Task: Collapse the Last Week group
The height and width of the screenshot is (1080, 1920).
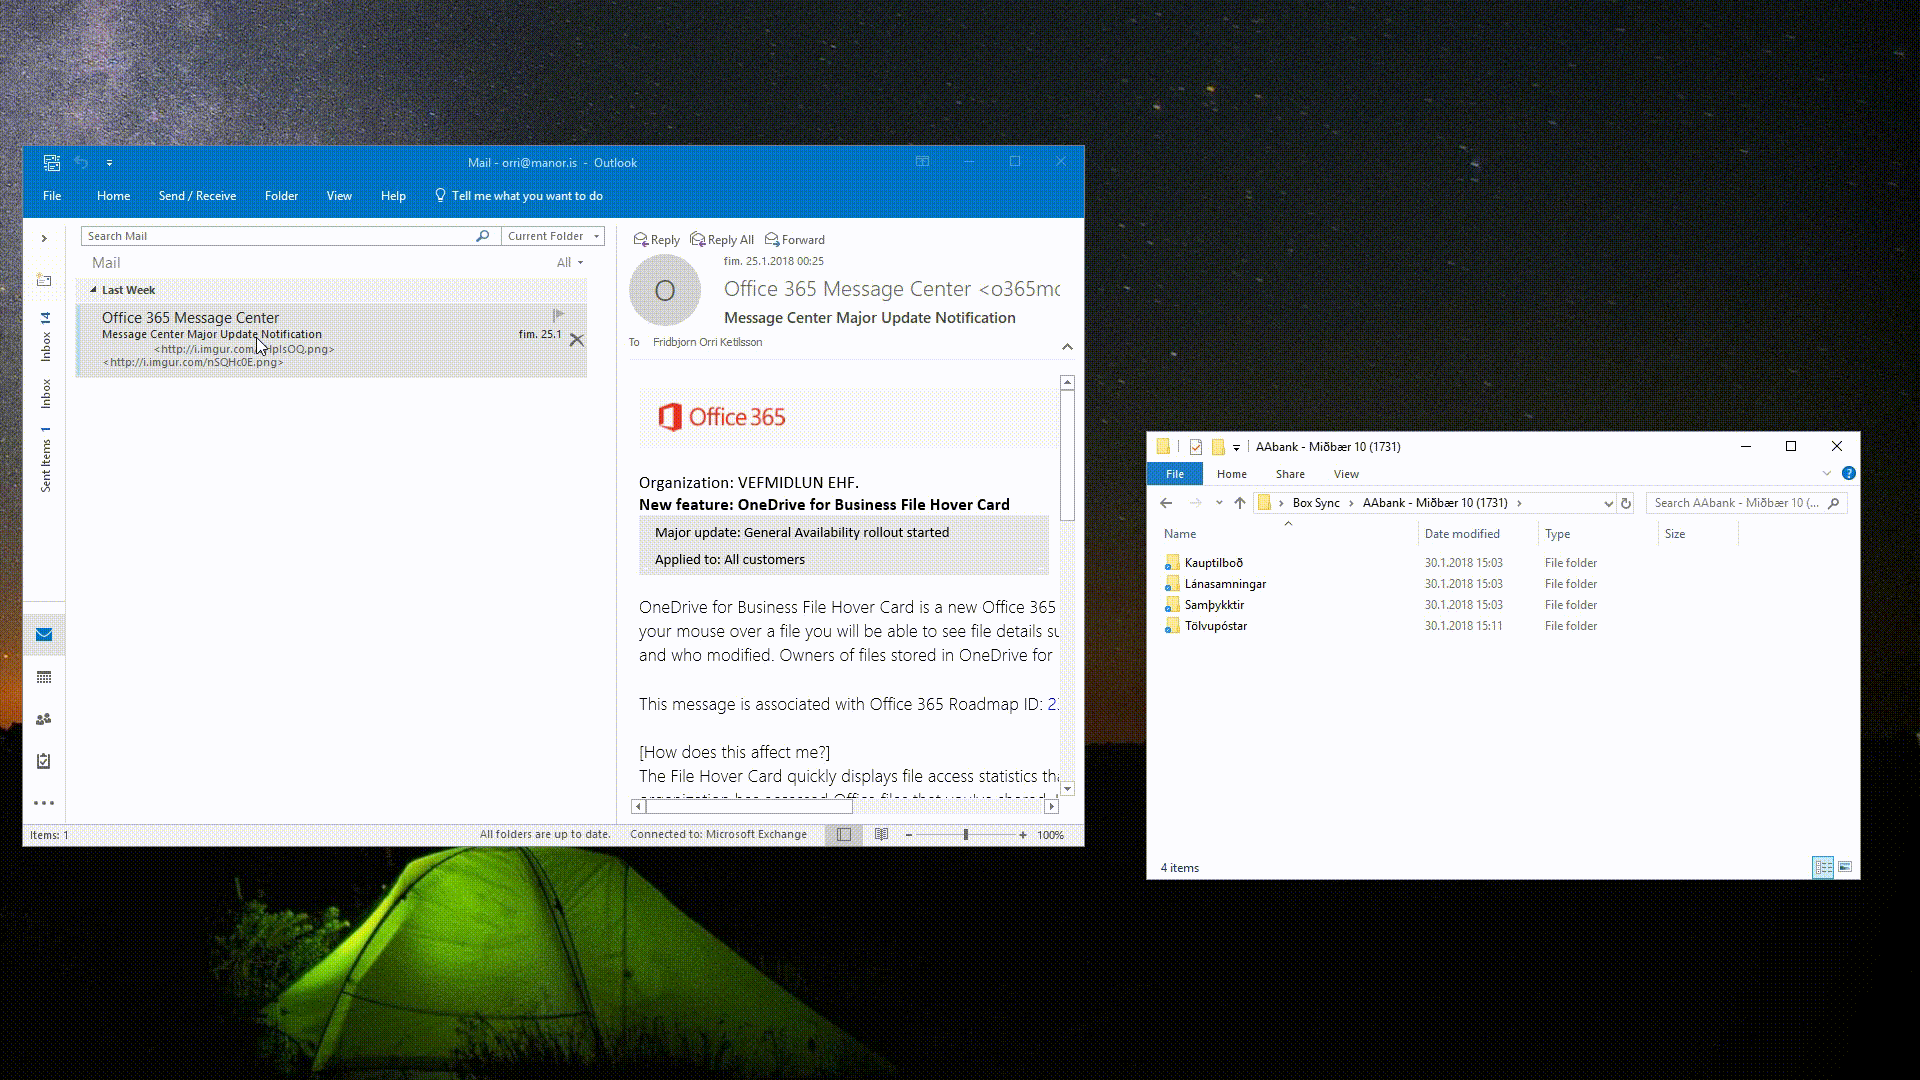Action: coord(93,290)
